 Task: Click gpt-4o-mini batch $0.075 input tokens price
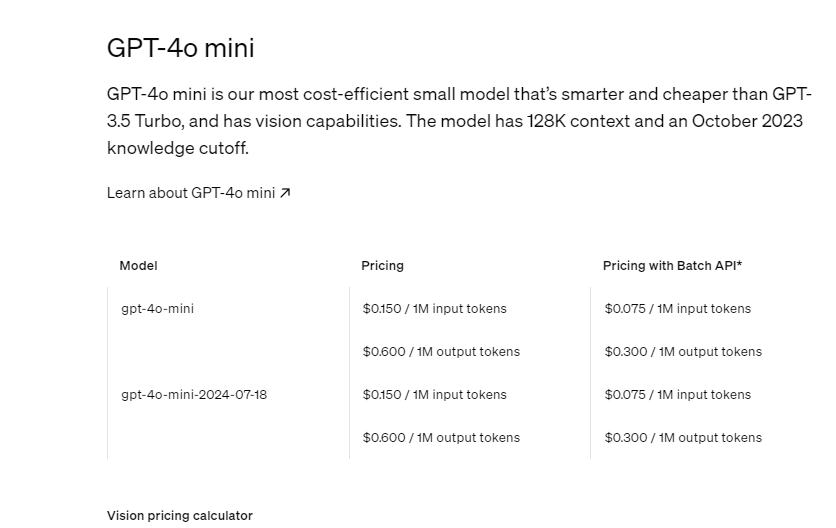tap(678, 309)
